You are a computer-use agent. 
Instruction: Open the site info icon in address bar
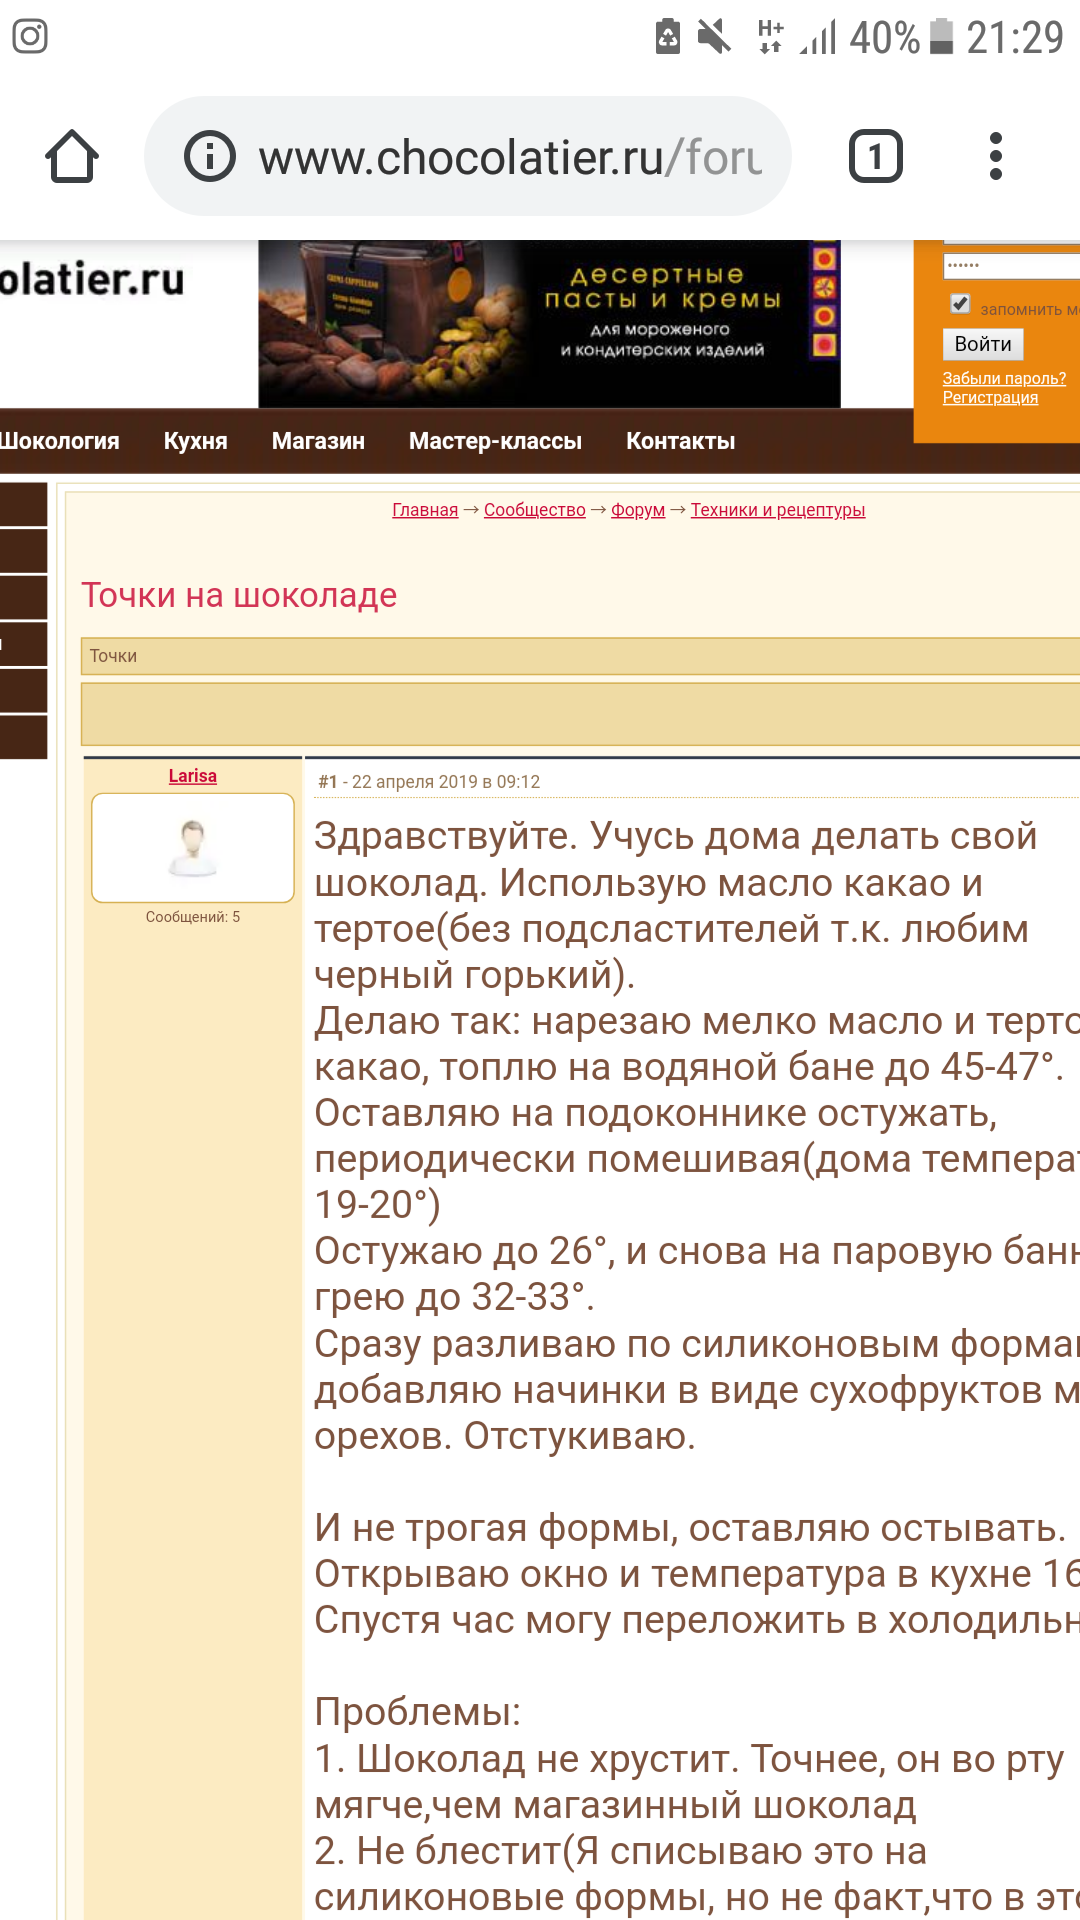210,157
